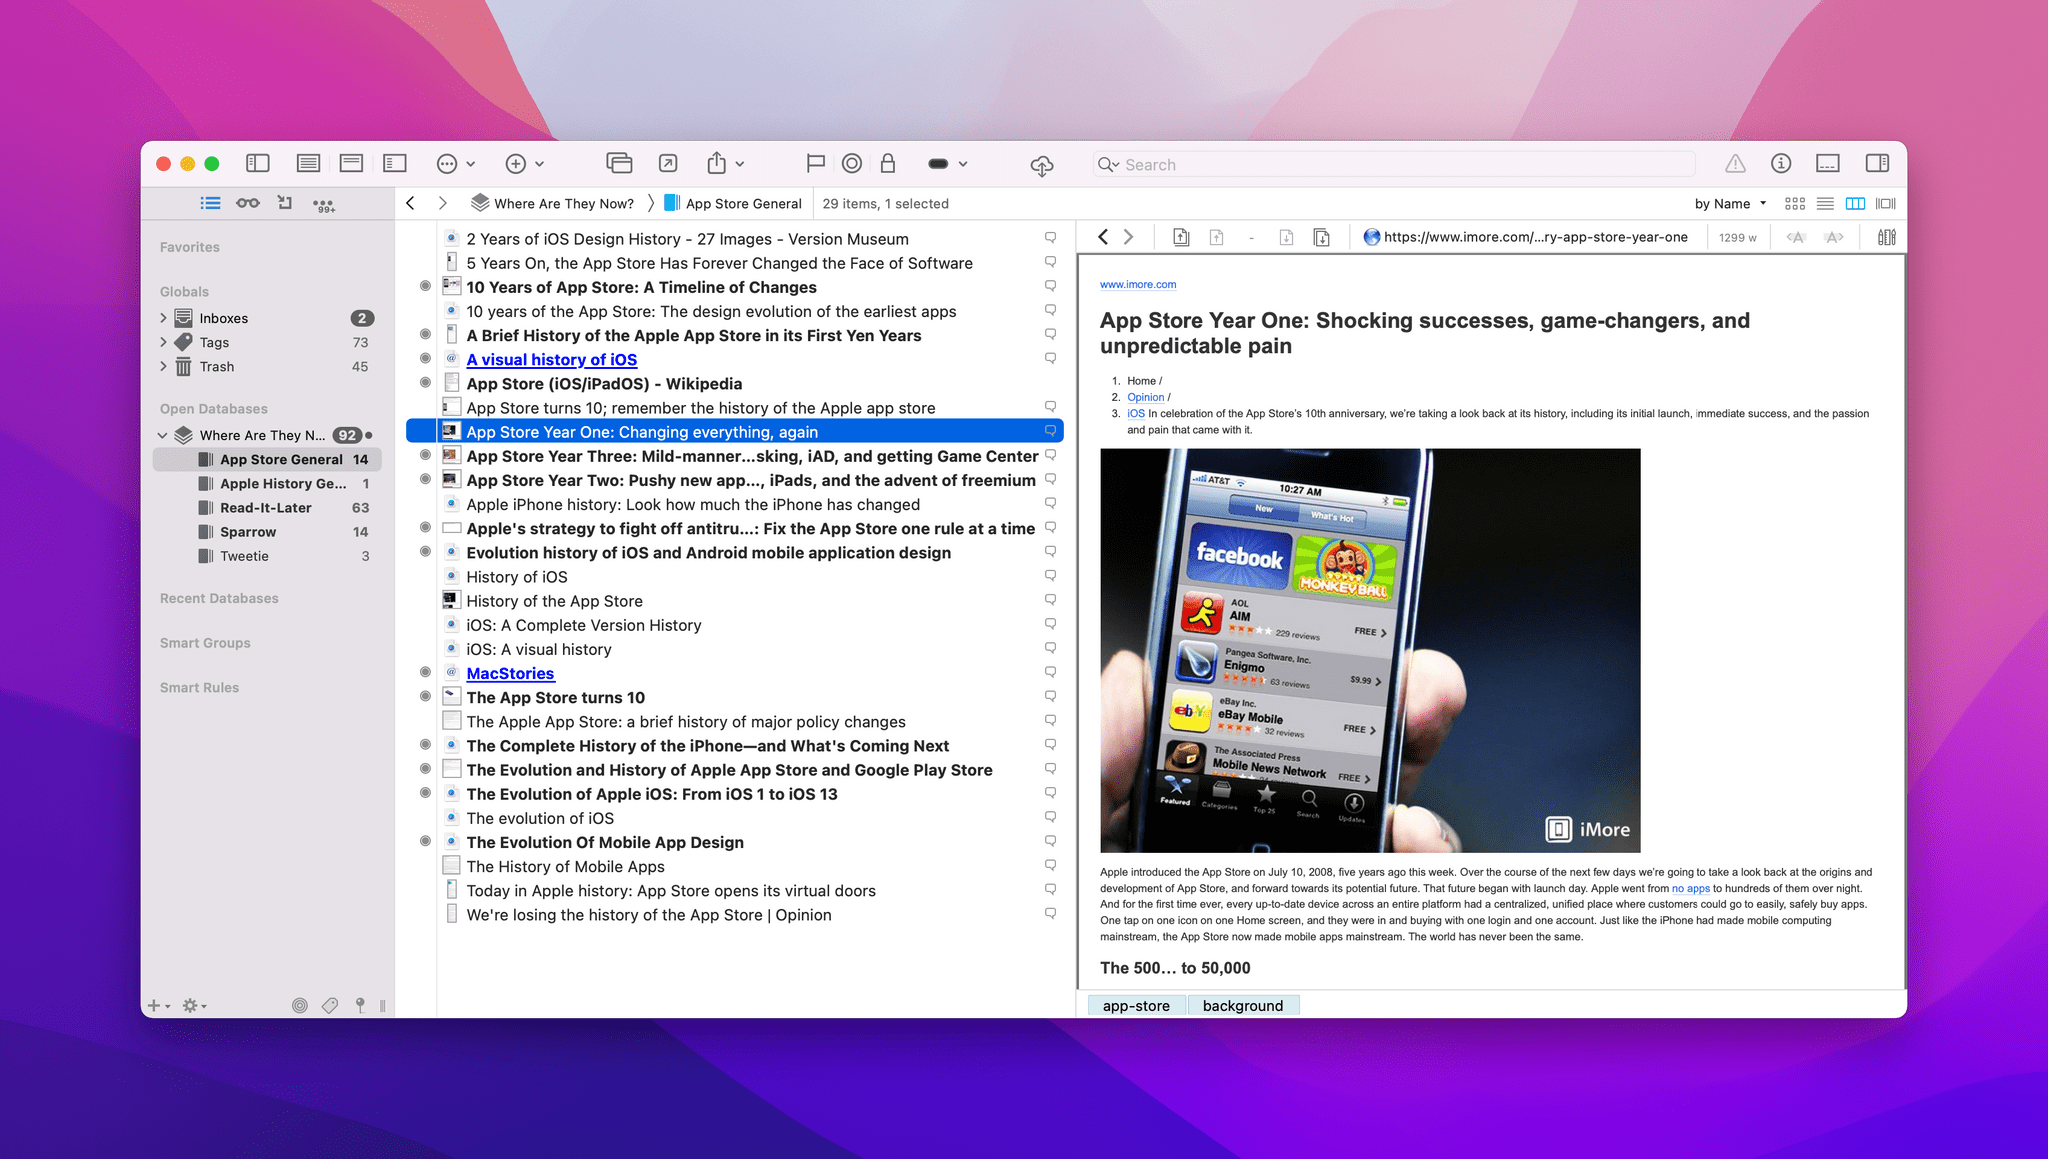2048x1159 pixels.
Task: Switch to list view mode
Action: tap(1825, 203)
